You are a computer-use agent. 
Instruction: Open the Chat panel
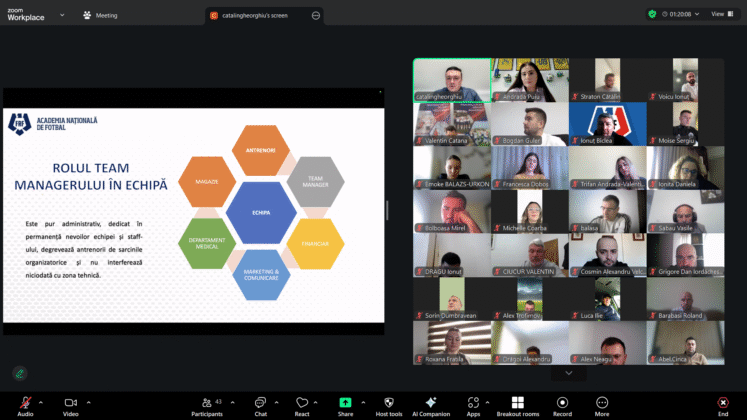click(260, 403)
